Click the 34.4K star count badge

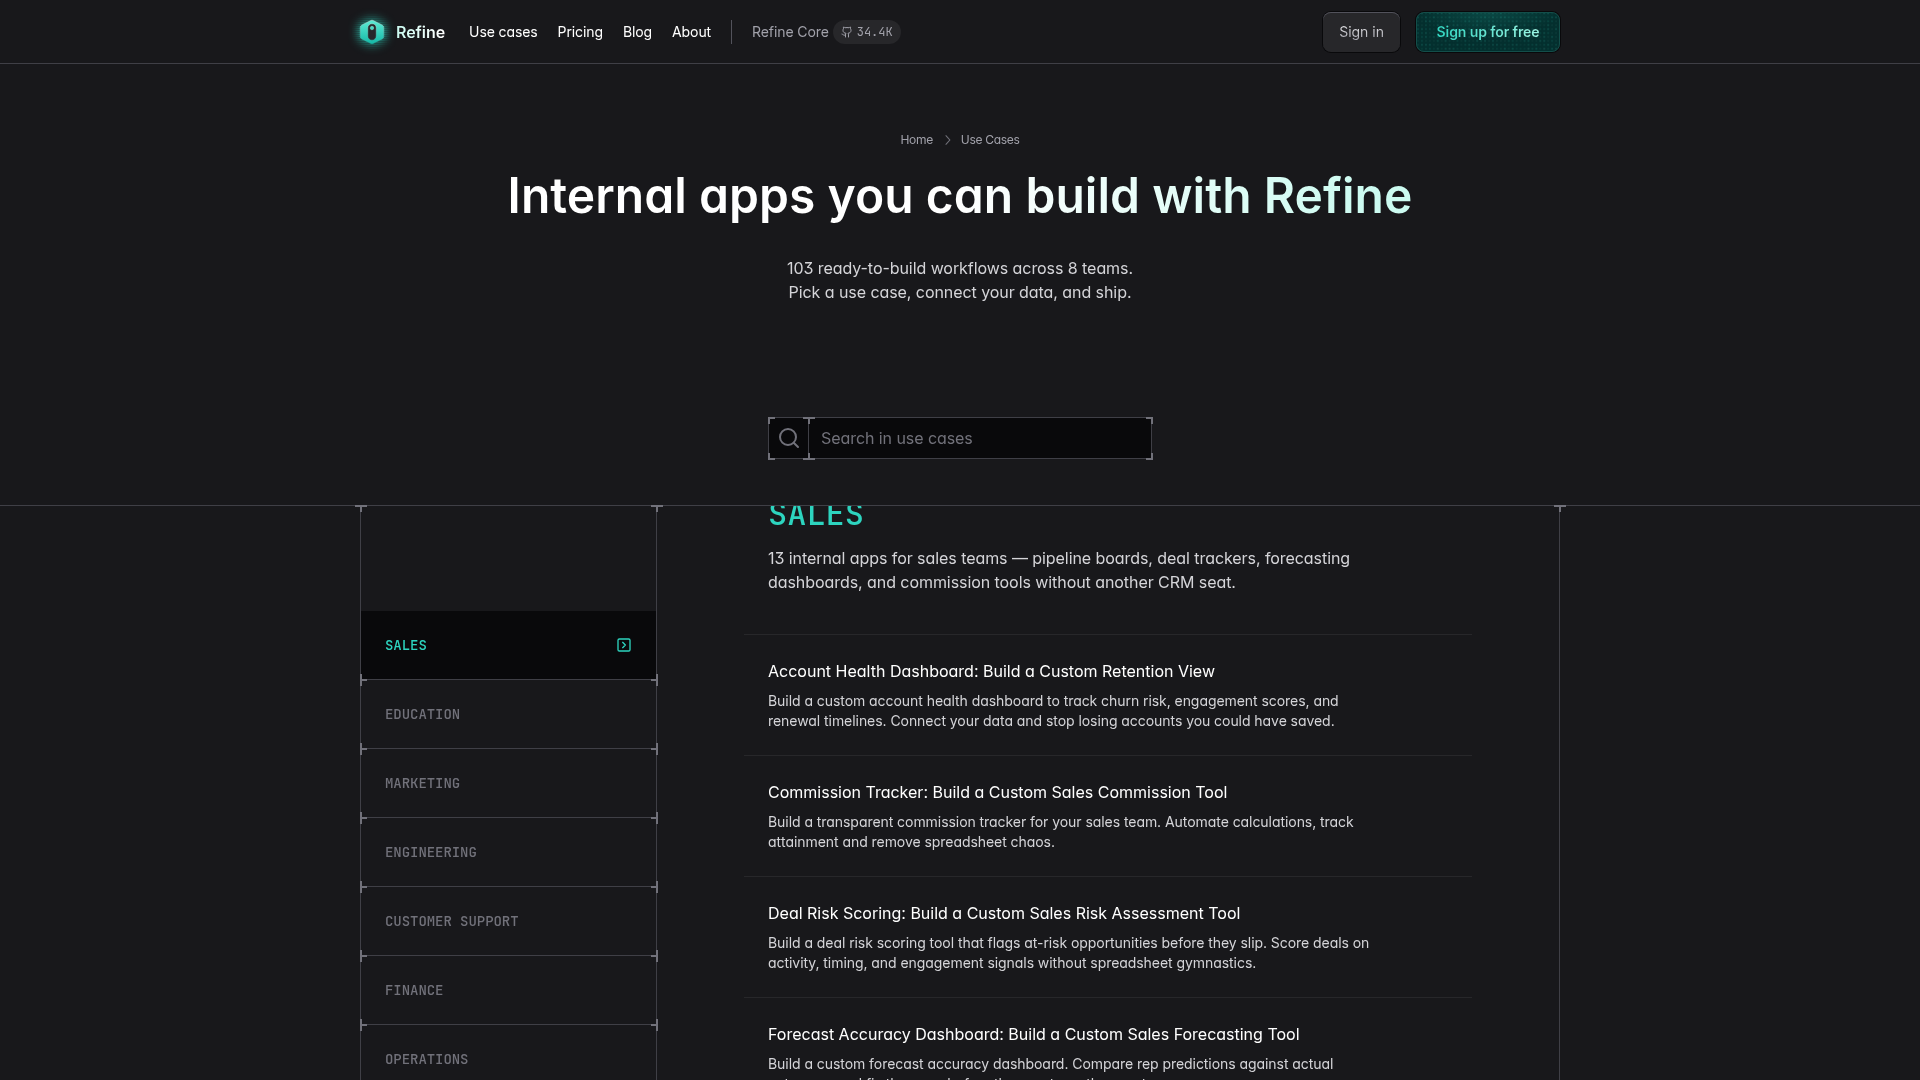(x=867, y=32)
